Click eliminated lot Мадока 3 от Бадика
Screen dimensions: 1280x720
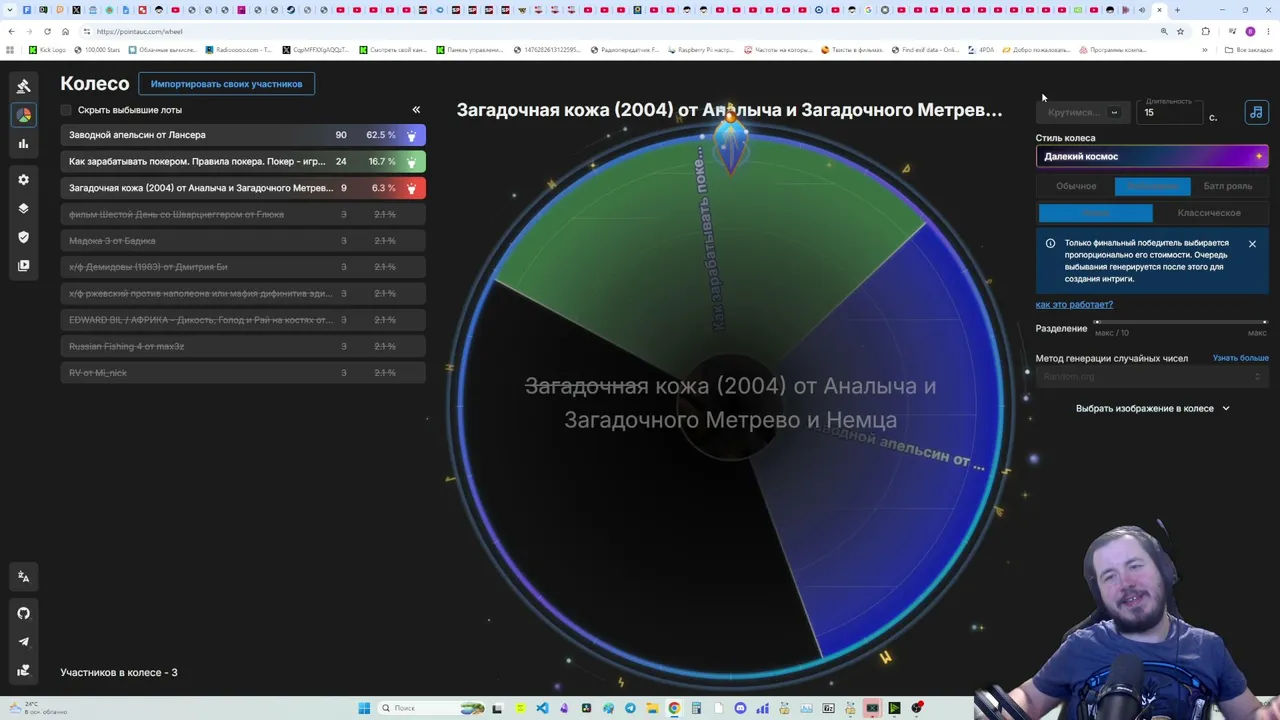coord(243,241)
